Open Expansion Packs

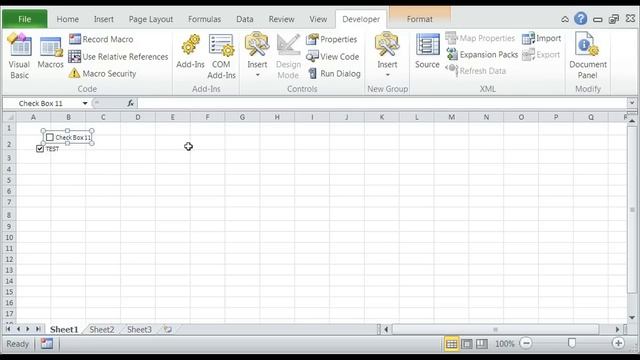(x=482, y=54)
